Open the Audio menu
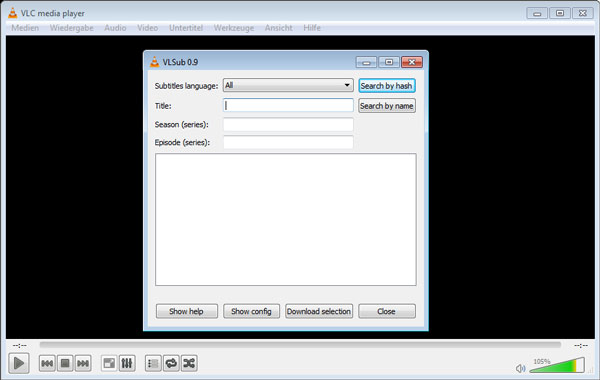Screen dimensions: 600x380 point(115,28)
